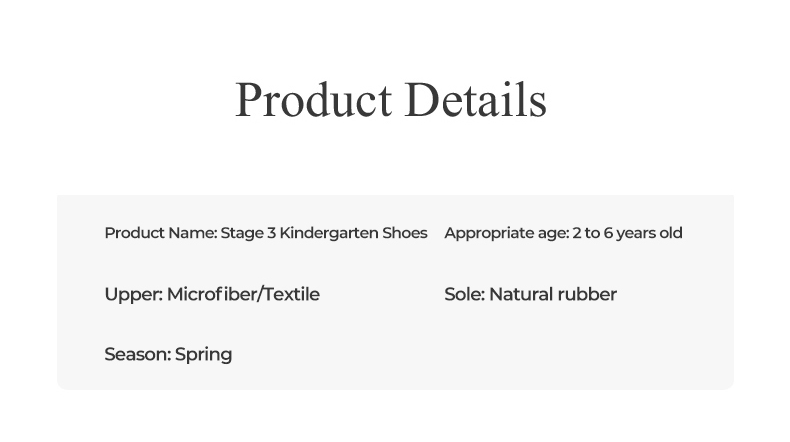The image size is (790, 442).
Task: Click the "Spring" season value
Action: tap(203, 355)
